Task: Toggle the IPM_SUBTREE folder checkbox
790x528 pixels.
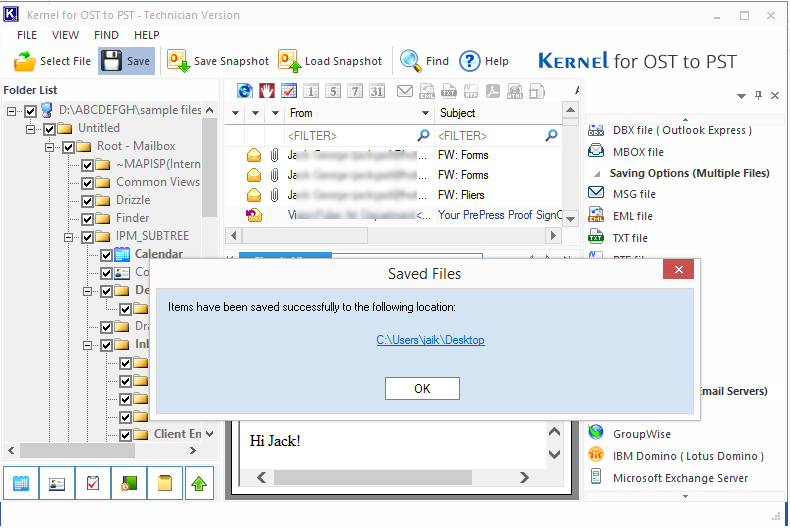Action: 87,237
